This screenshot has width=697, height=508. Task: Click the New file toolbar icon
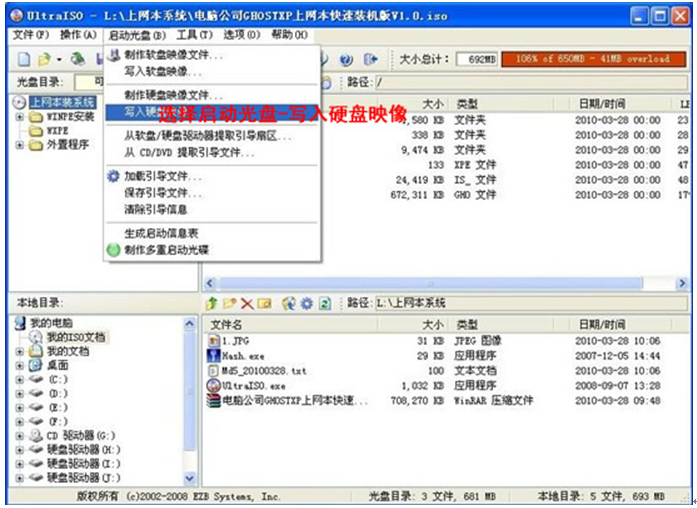coord(24,59)
